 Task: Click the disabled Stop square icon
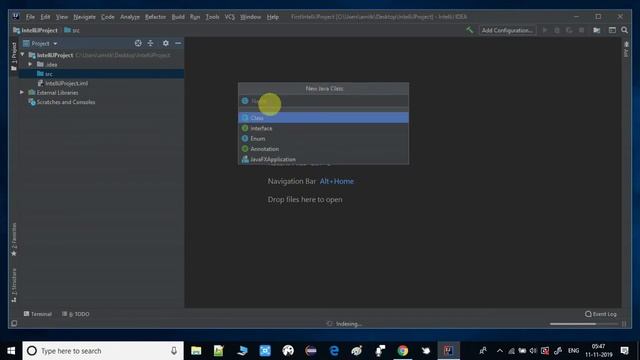582,30
